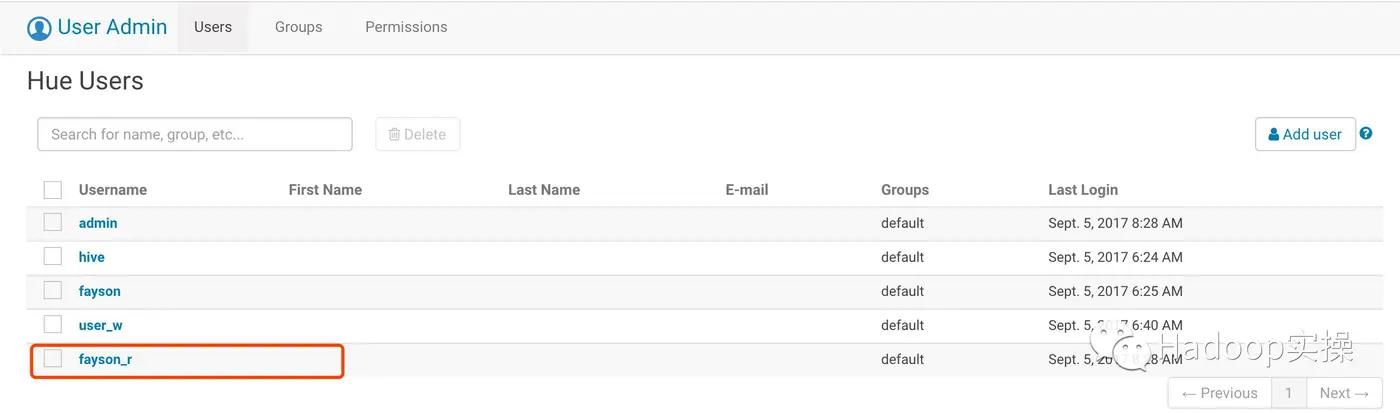1400x413 pixels.
Task: Open the fayson_r user profile
Action: click(x=105, y=359)
